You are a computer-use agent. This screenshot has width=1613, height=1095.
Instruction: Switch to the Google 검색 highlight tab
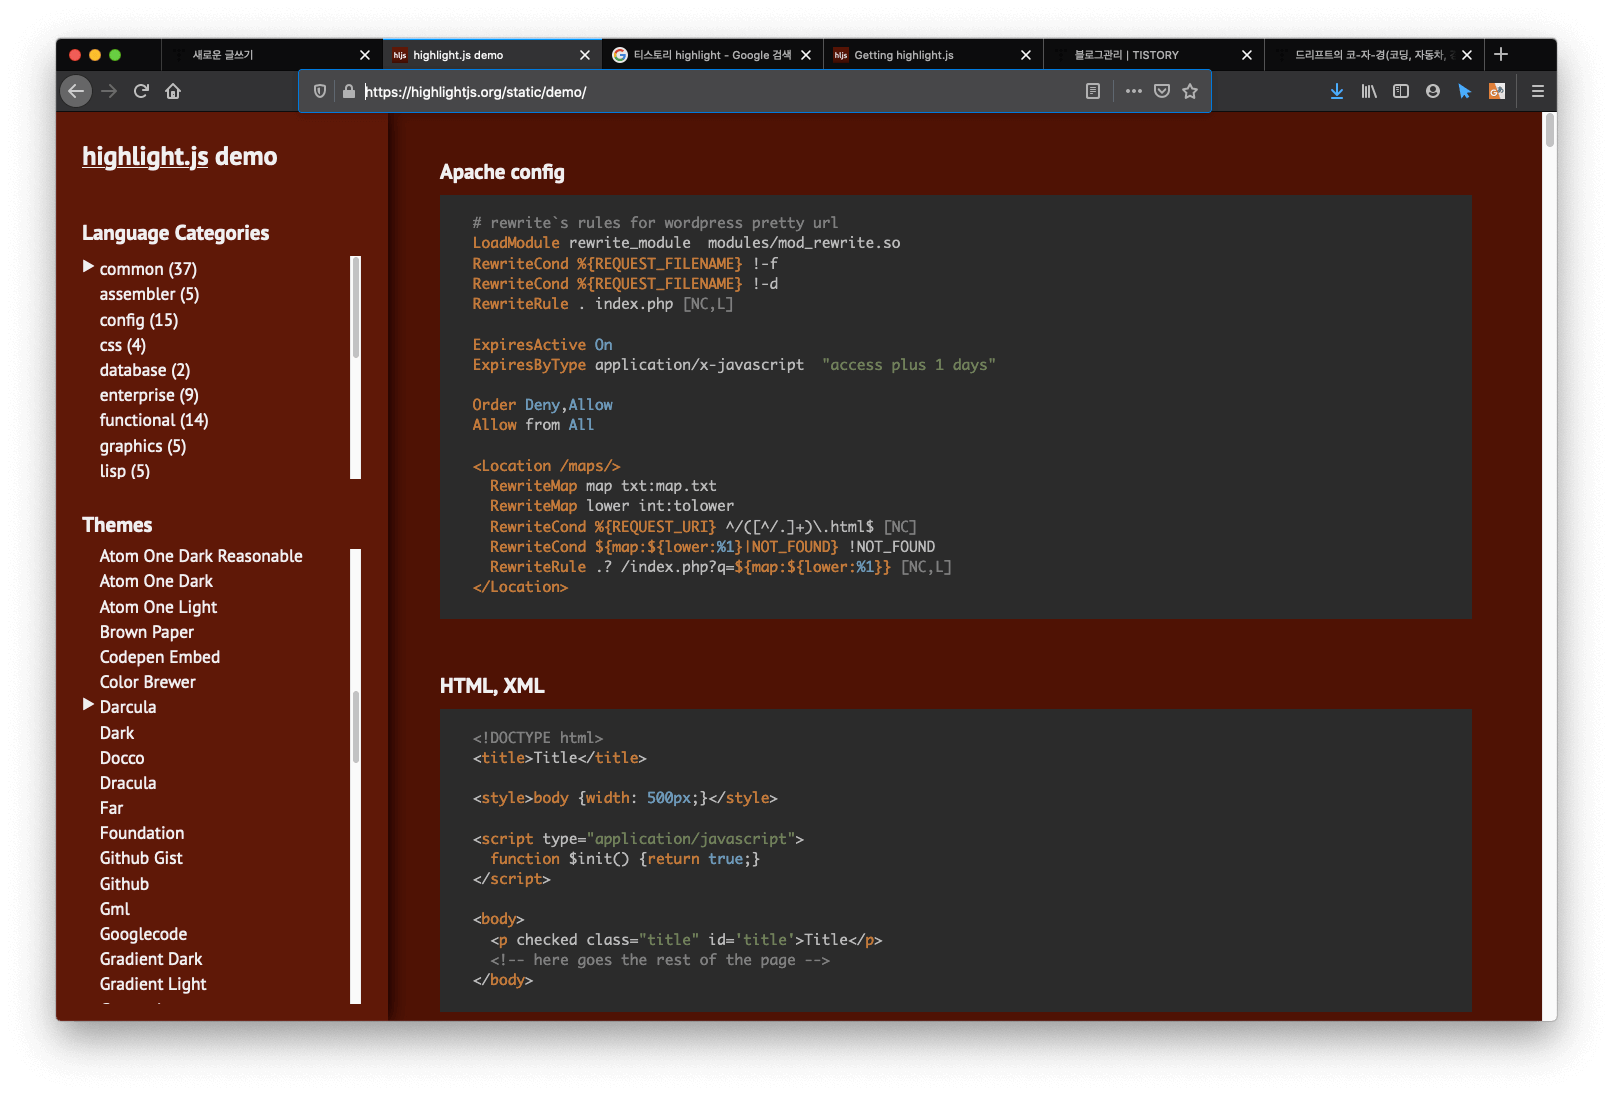pos(713,55)
